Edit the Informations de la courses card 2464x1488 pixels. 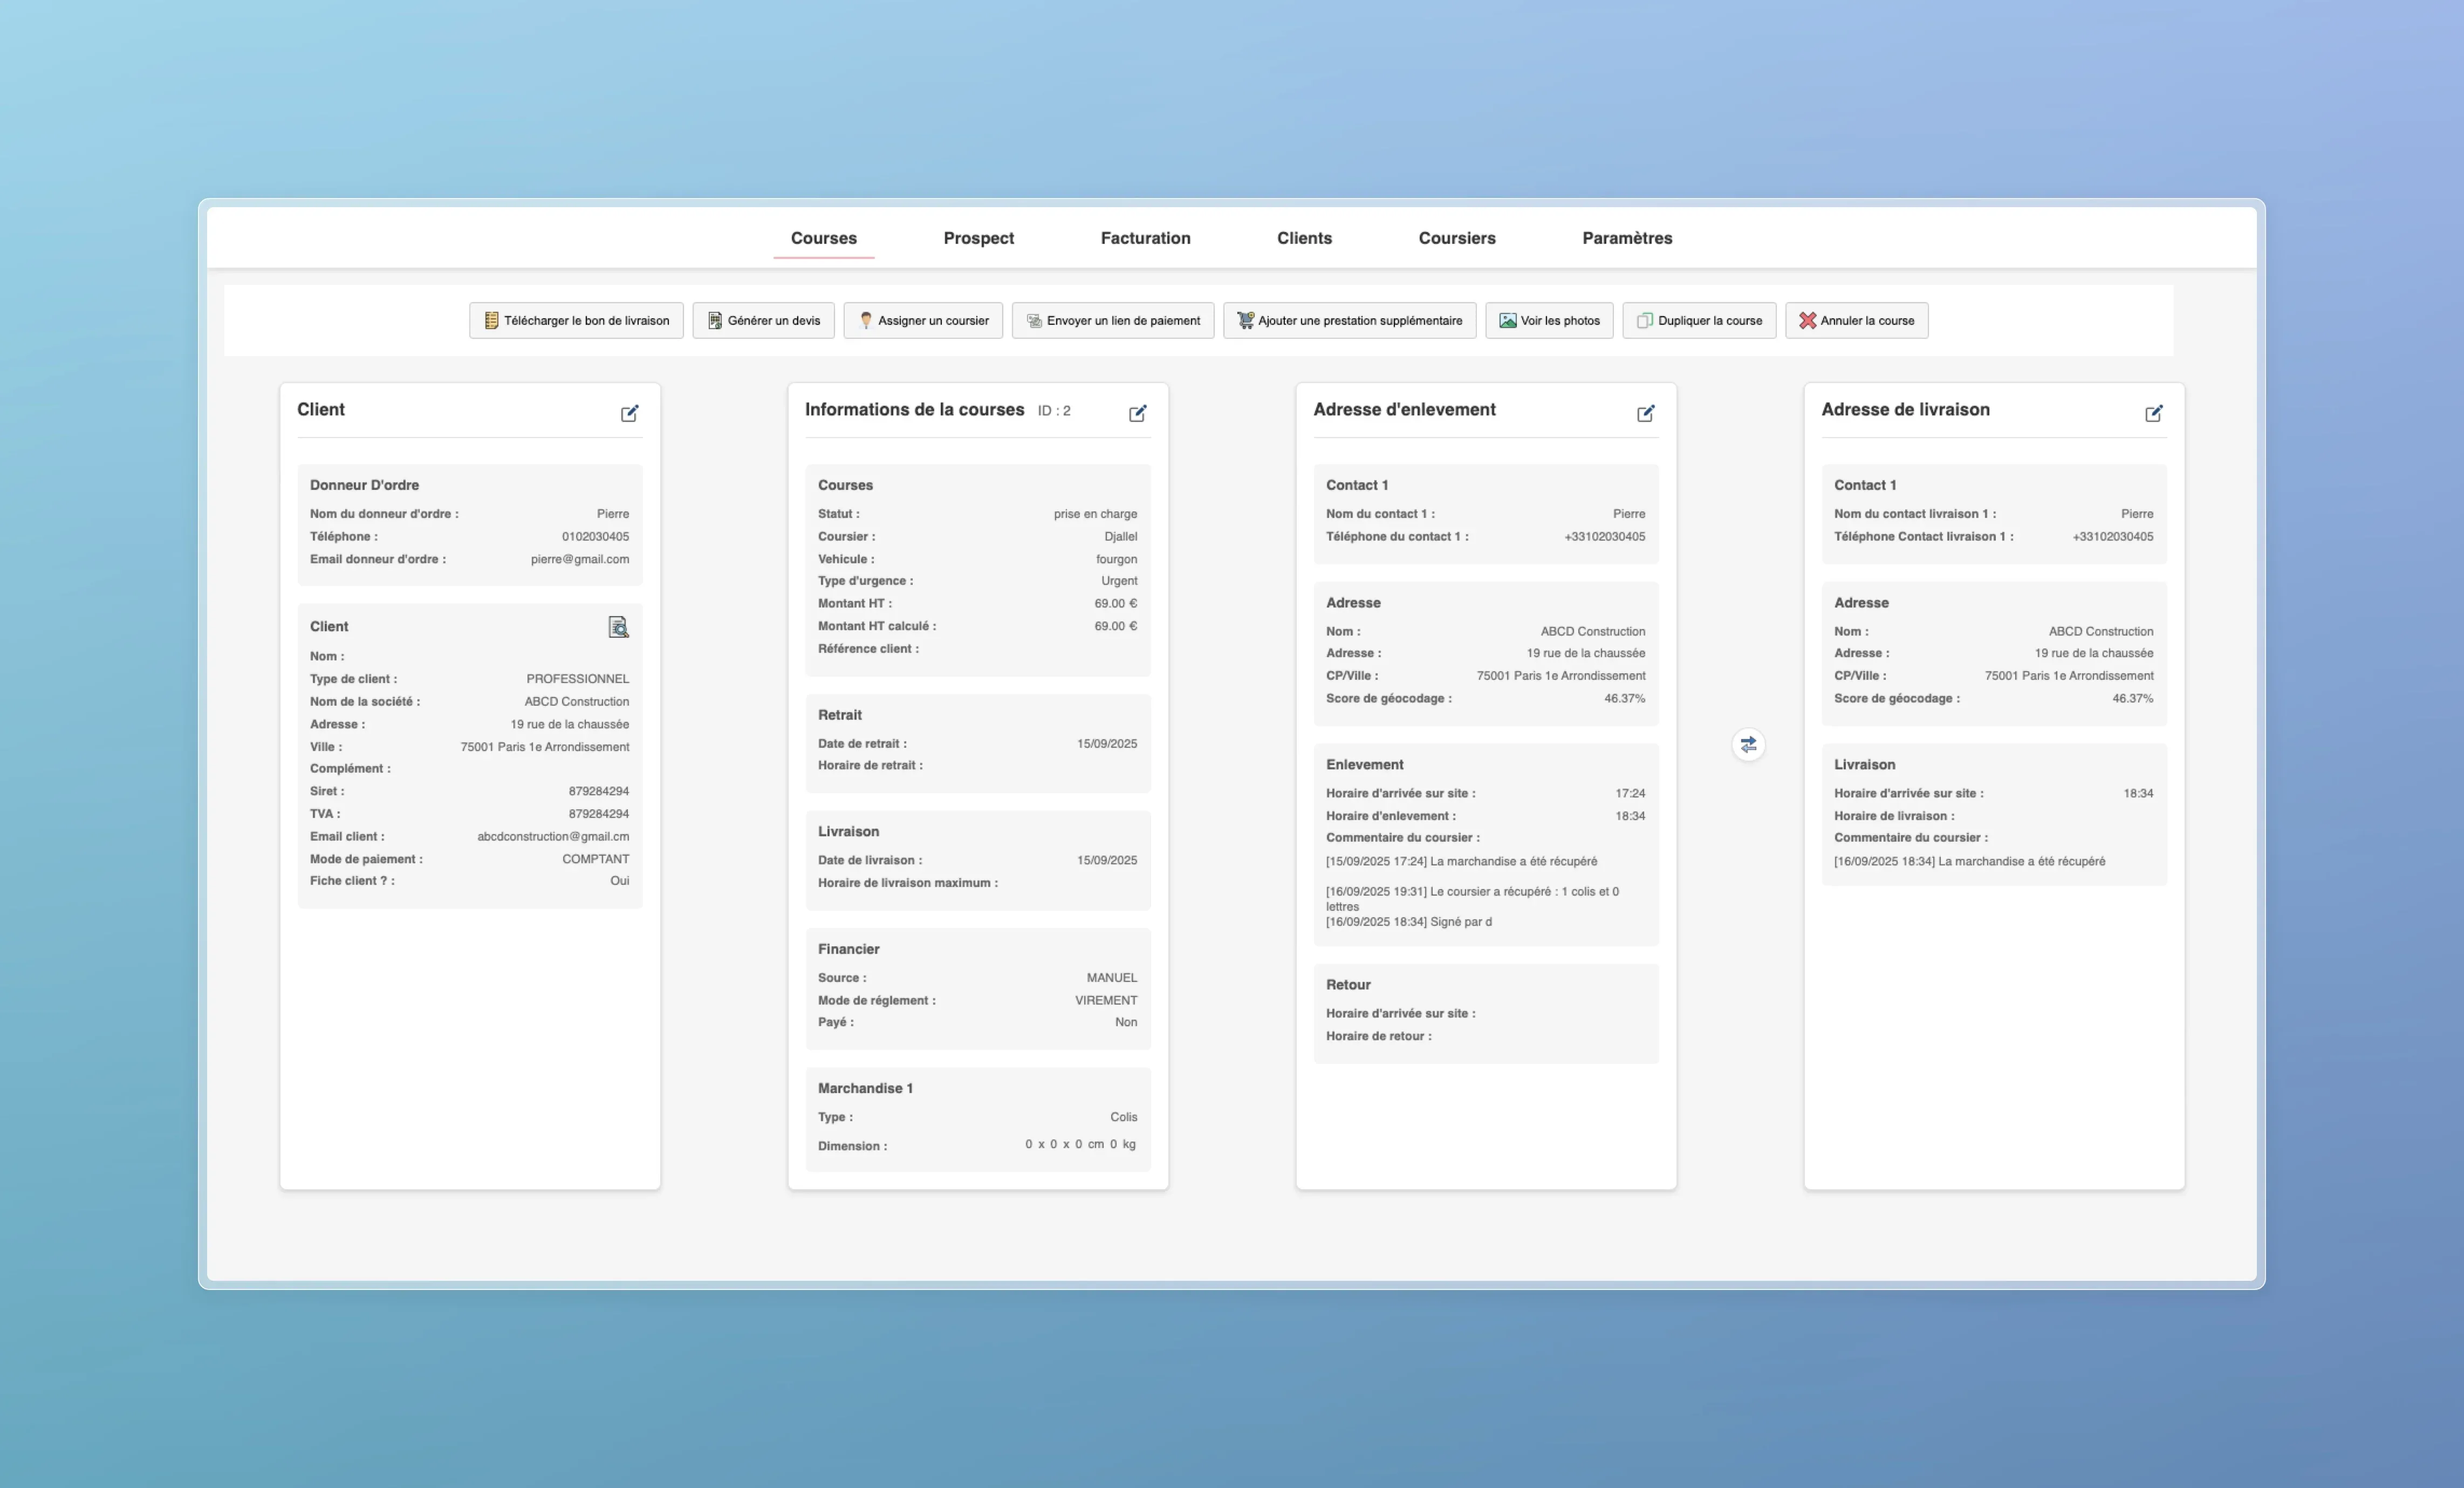pyautogui.click(x=1137, y=413)
